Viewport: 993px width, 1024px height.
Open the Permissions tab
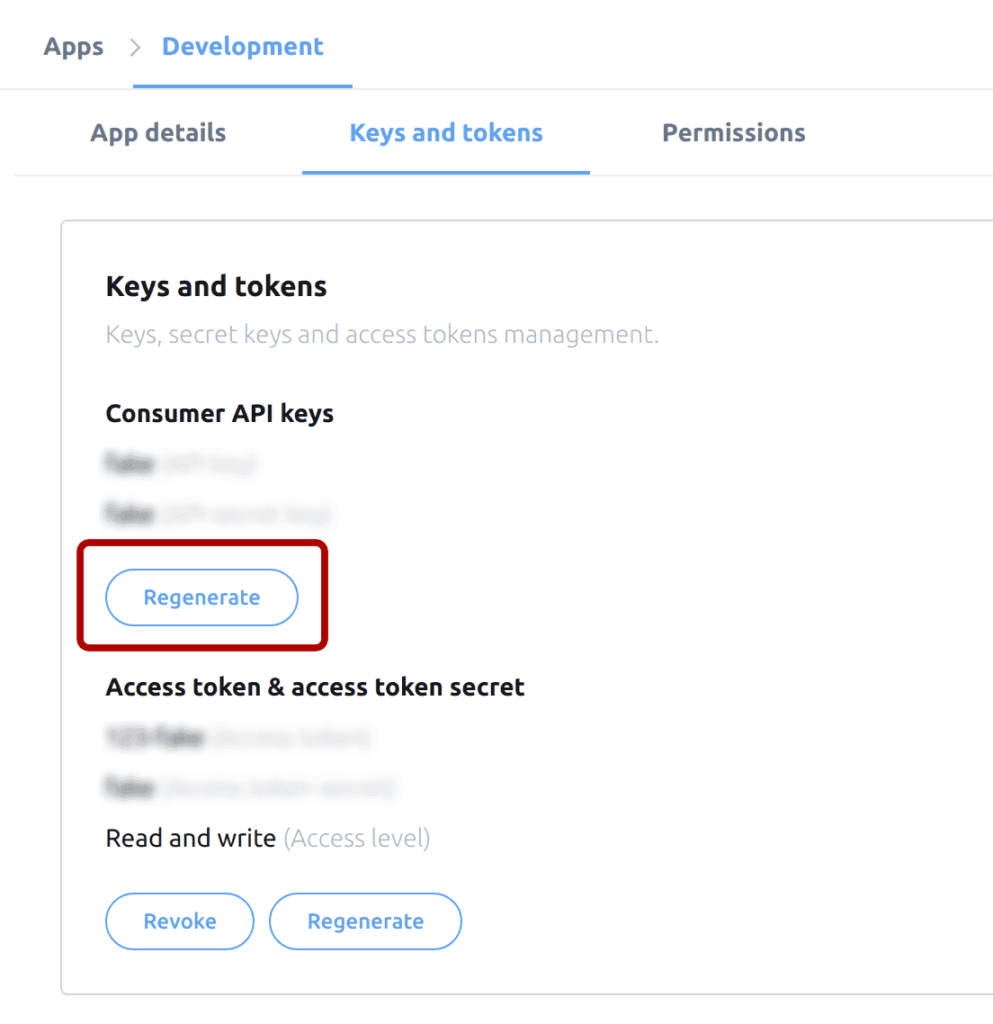pyautogui.click(x=733, y=132)
